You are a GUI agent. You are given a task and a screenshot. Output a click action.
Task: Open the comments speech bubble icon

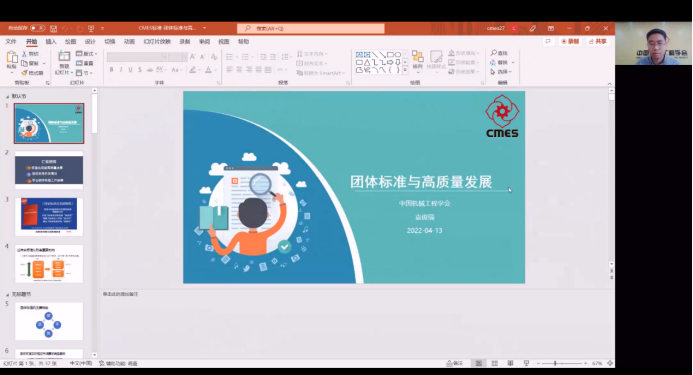pyautogui.click(x=548, y=41)
